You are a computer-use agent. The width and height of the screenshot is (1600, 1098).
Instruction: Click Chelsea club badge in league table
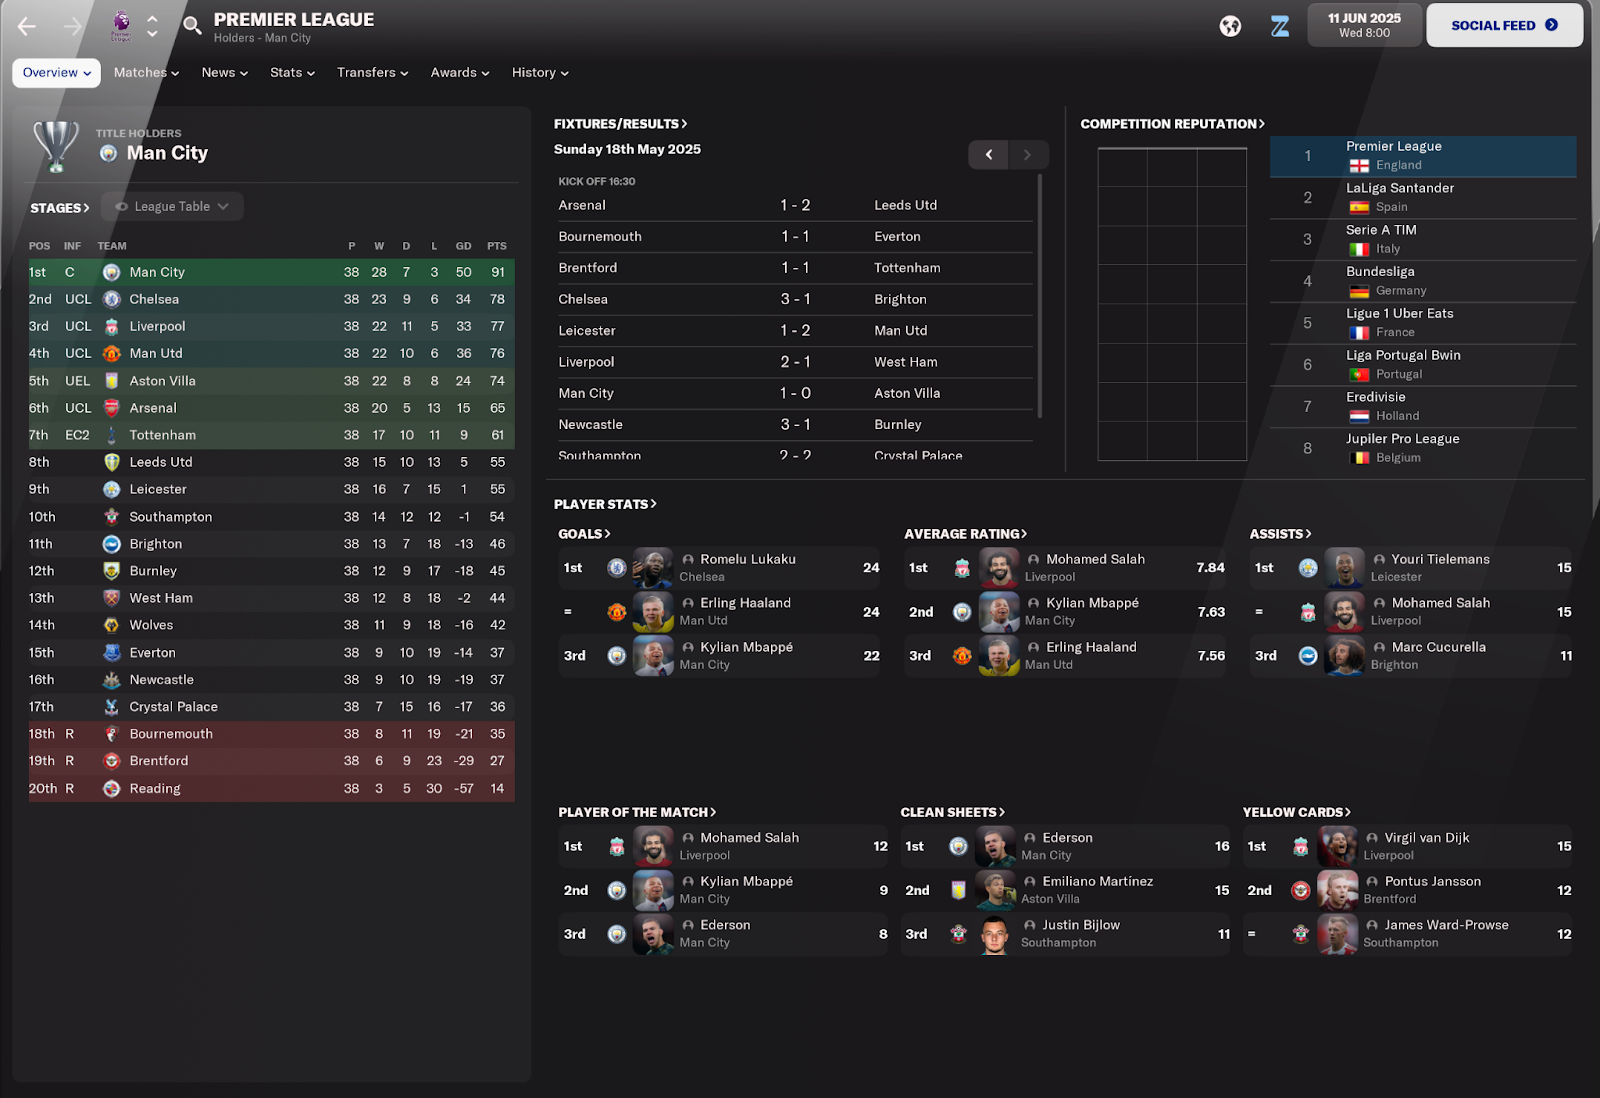click(112, 299)
